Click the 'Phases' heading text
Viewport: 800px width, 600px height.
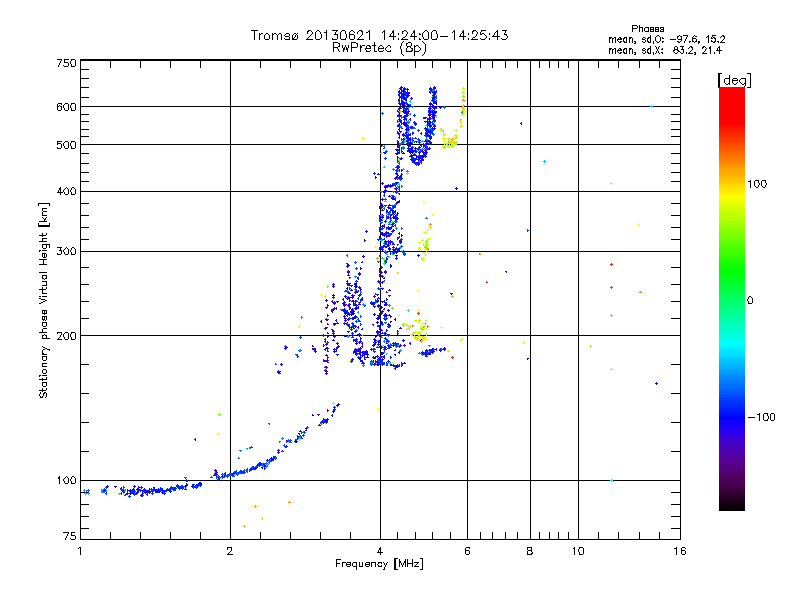(x=647, y=29)
